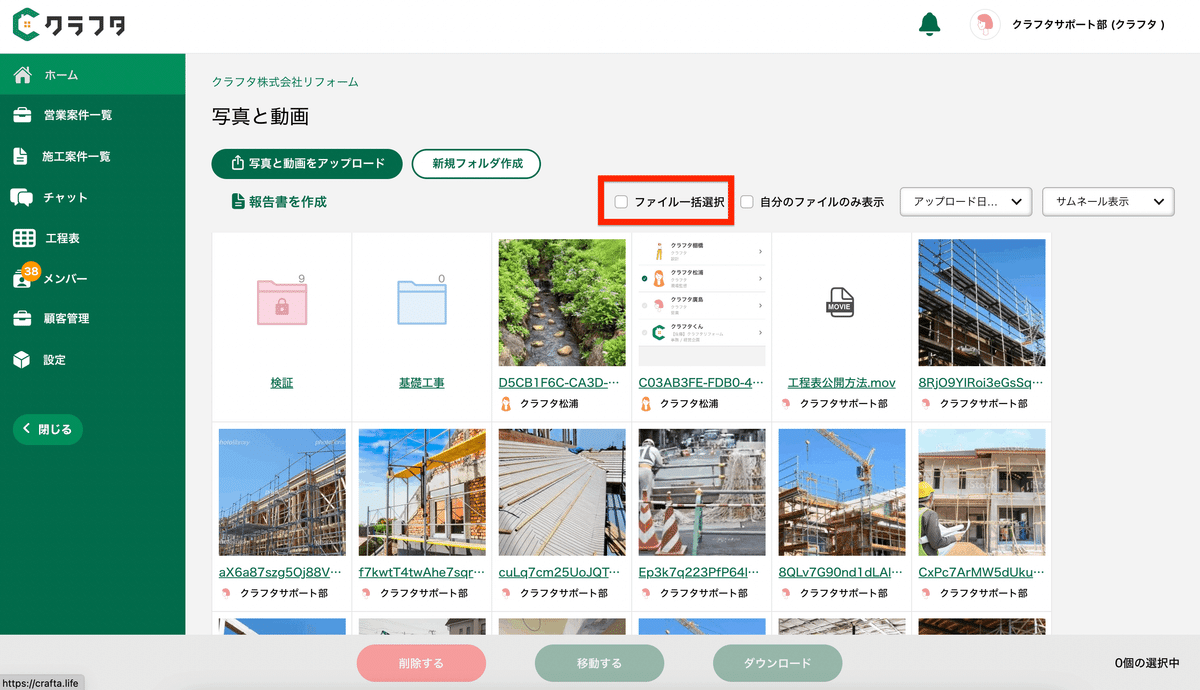Open 設定 in sidebar
This screenshot has width=1200, height=690.
(92, 360)
